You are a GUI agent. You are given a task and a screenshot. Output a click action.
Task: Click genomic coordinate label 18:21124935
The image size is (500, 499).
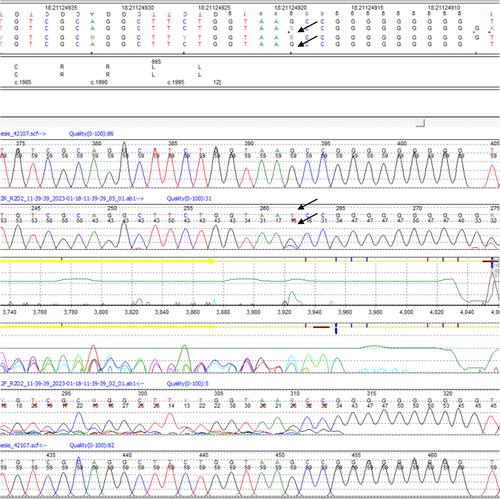[61, 7]
